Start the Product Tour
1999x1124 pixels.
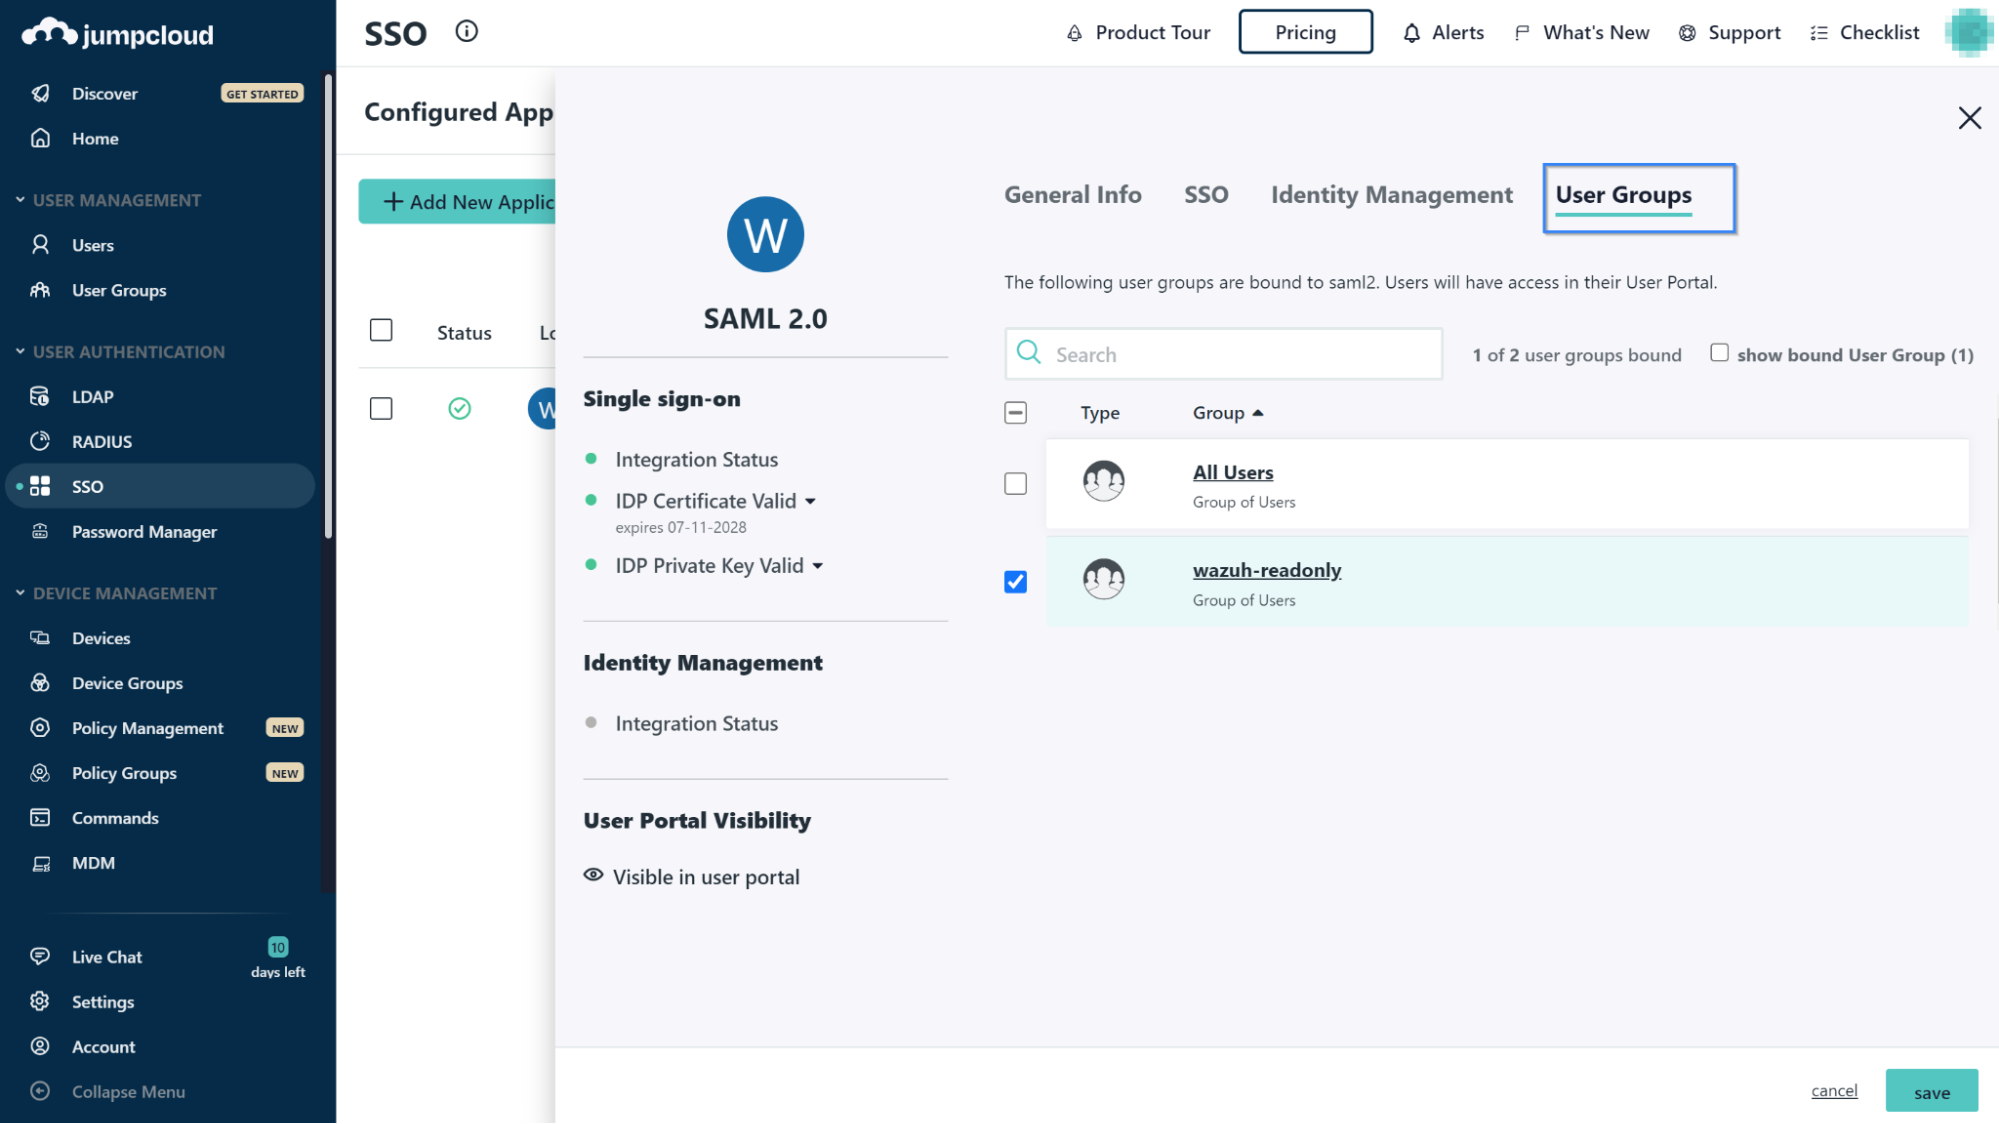click(1138, 33)
